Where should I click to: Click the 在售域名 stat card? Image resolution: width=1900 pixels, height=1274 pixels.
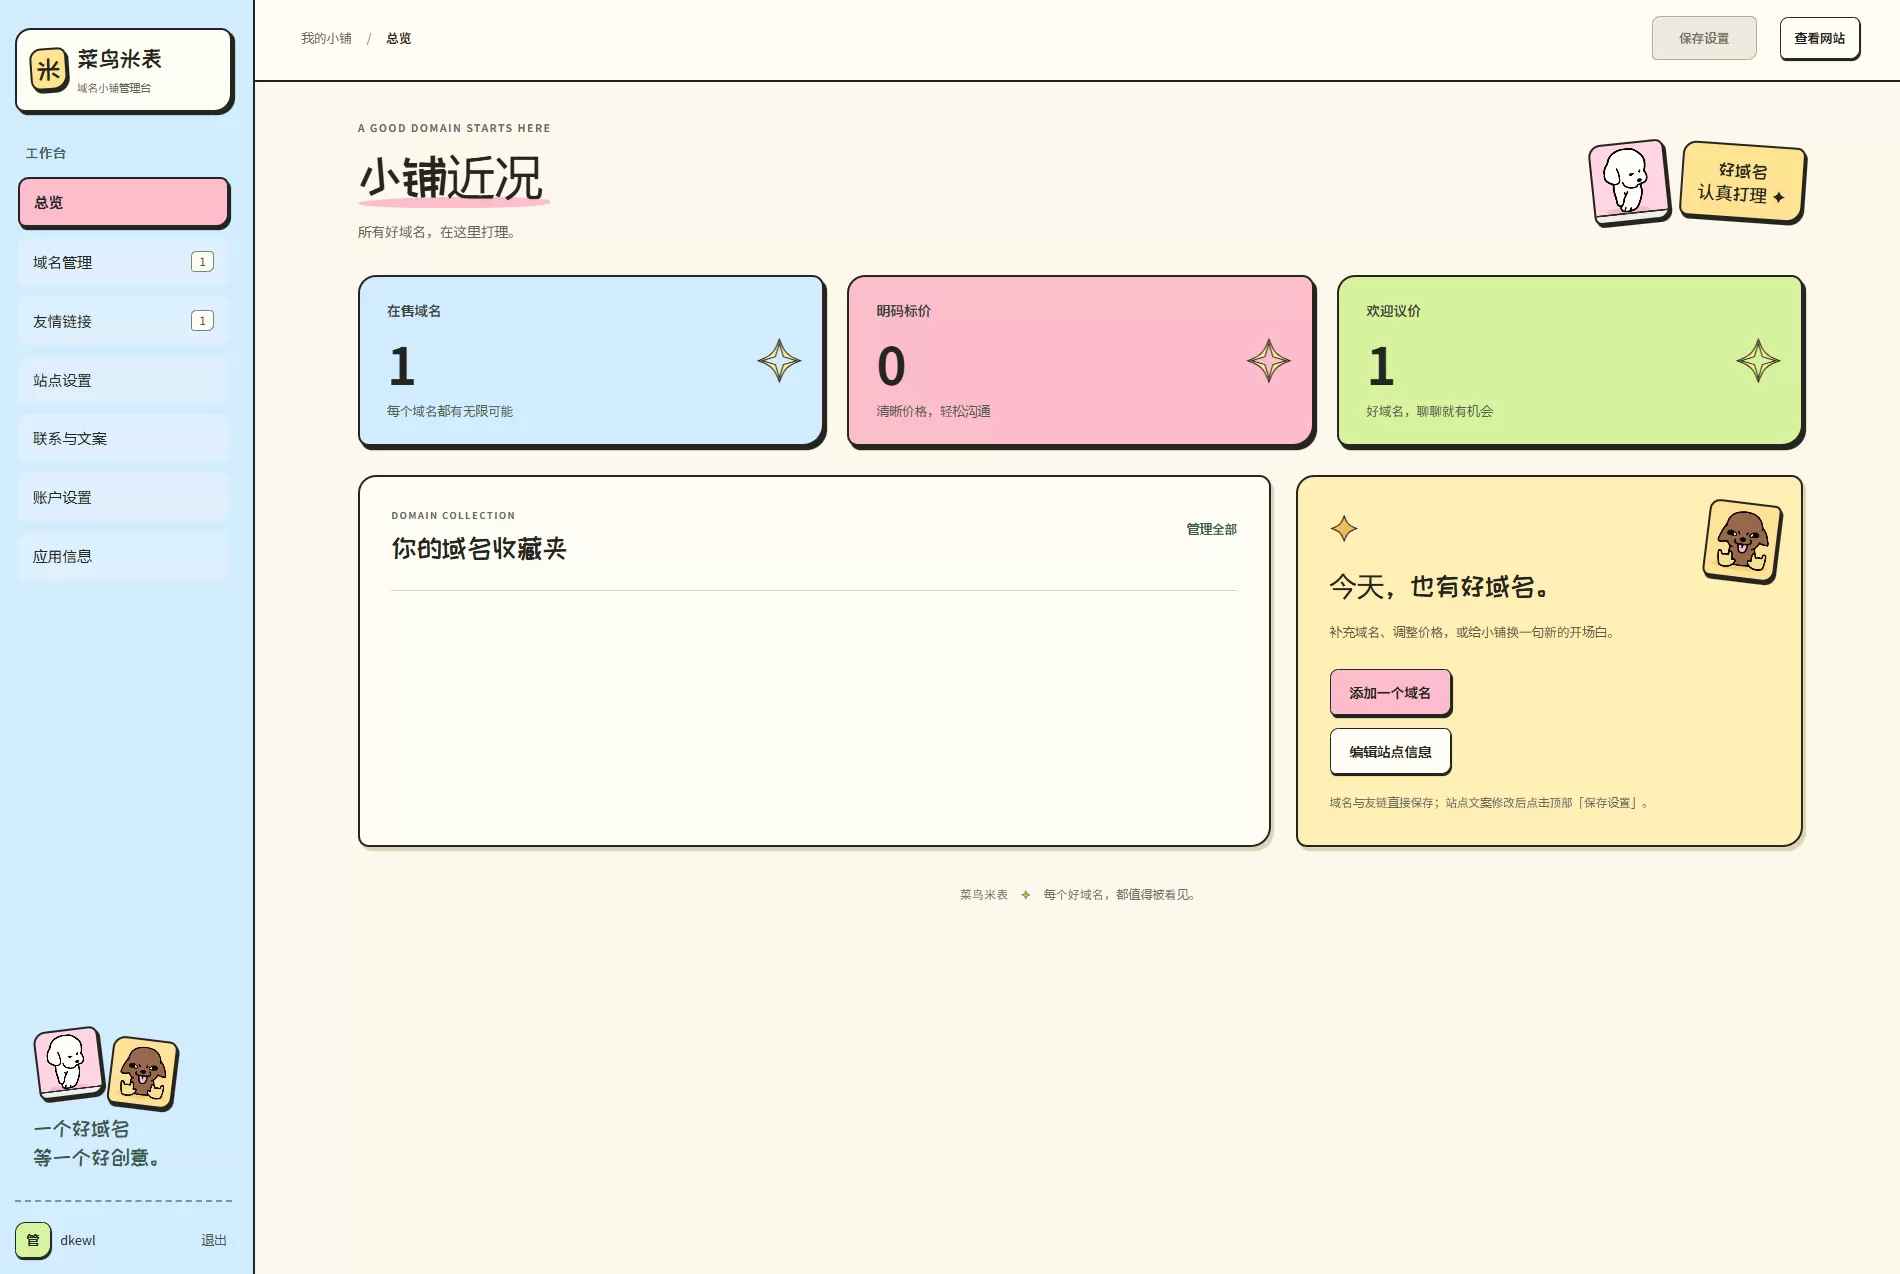click(x=591, y=361)
